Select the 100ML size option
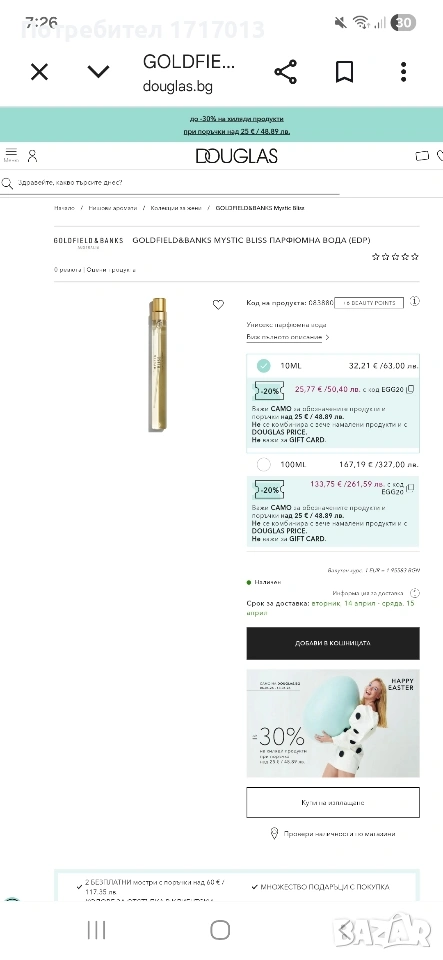Screen dimensions: 443x960 click(x=333, y=465)
